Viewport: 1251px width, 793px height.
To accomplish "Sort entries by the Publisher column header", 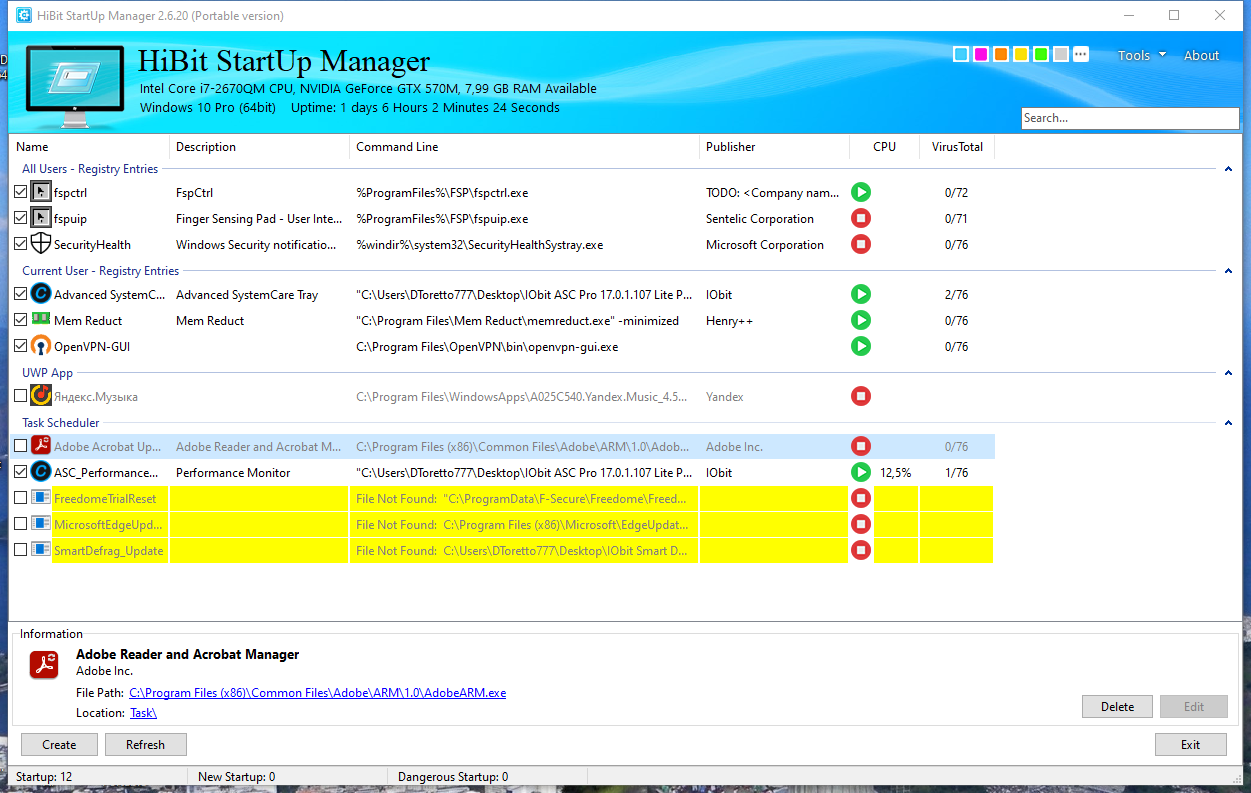I will [x=730, y=147].
